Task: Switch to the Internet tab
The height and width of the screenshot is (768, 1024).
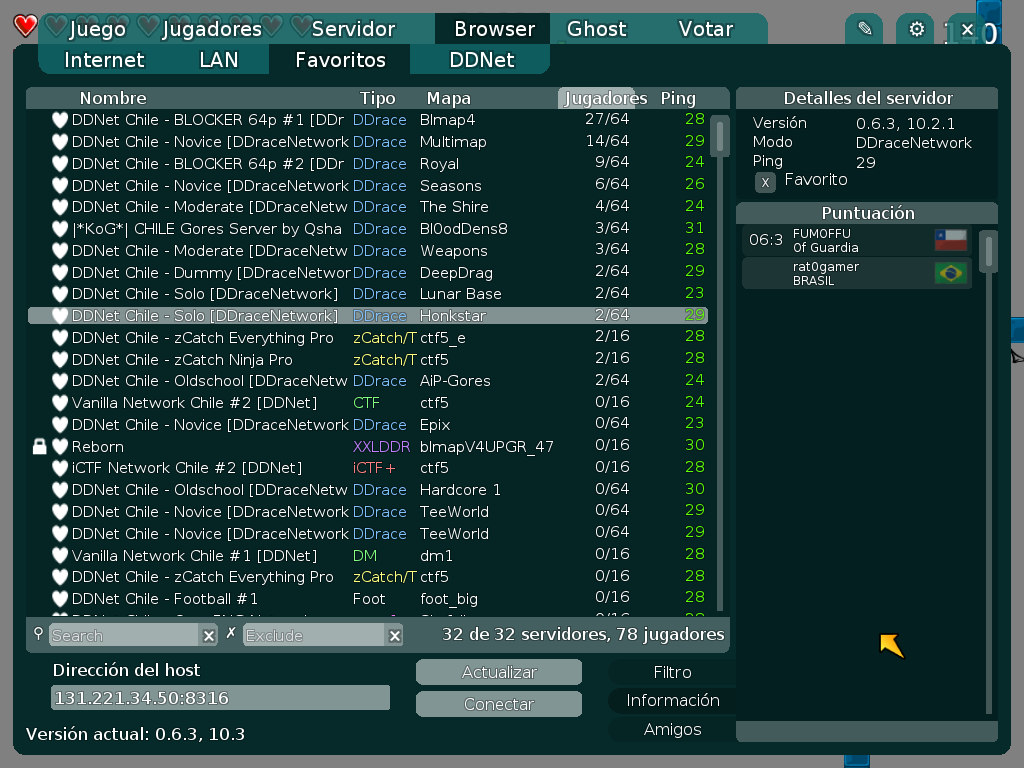Action: 104,59
